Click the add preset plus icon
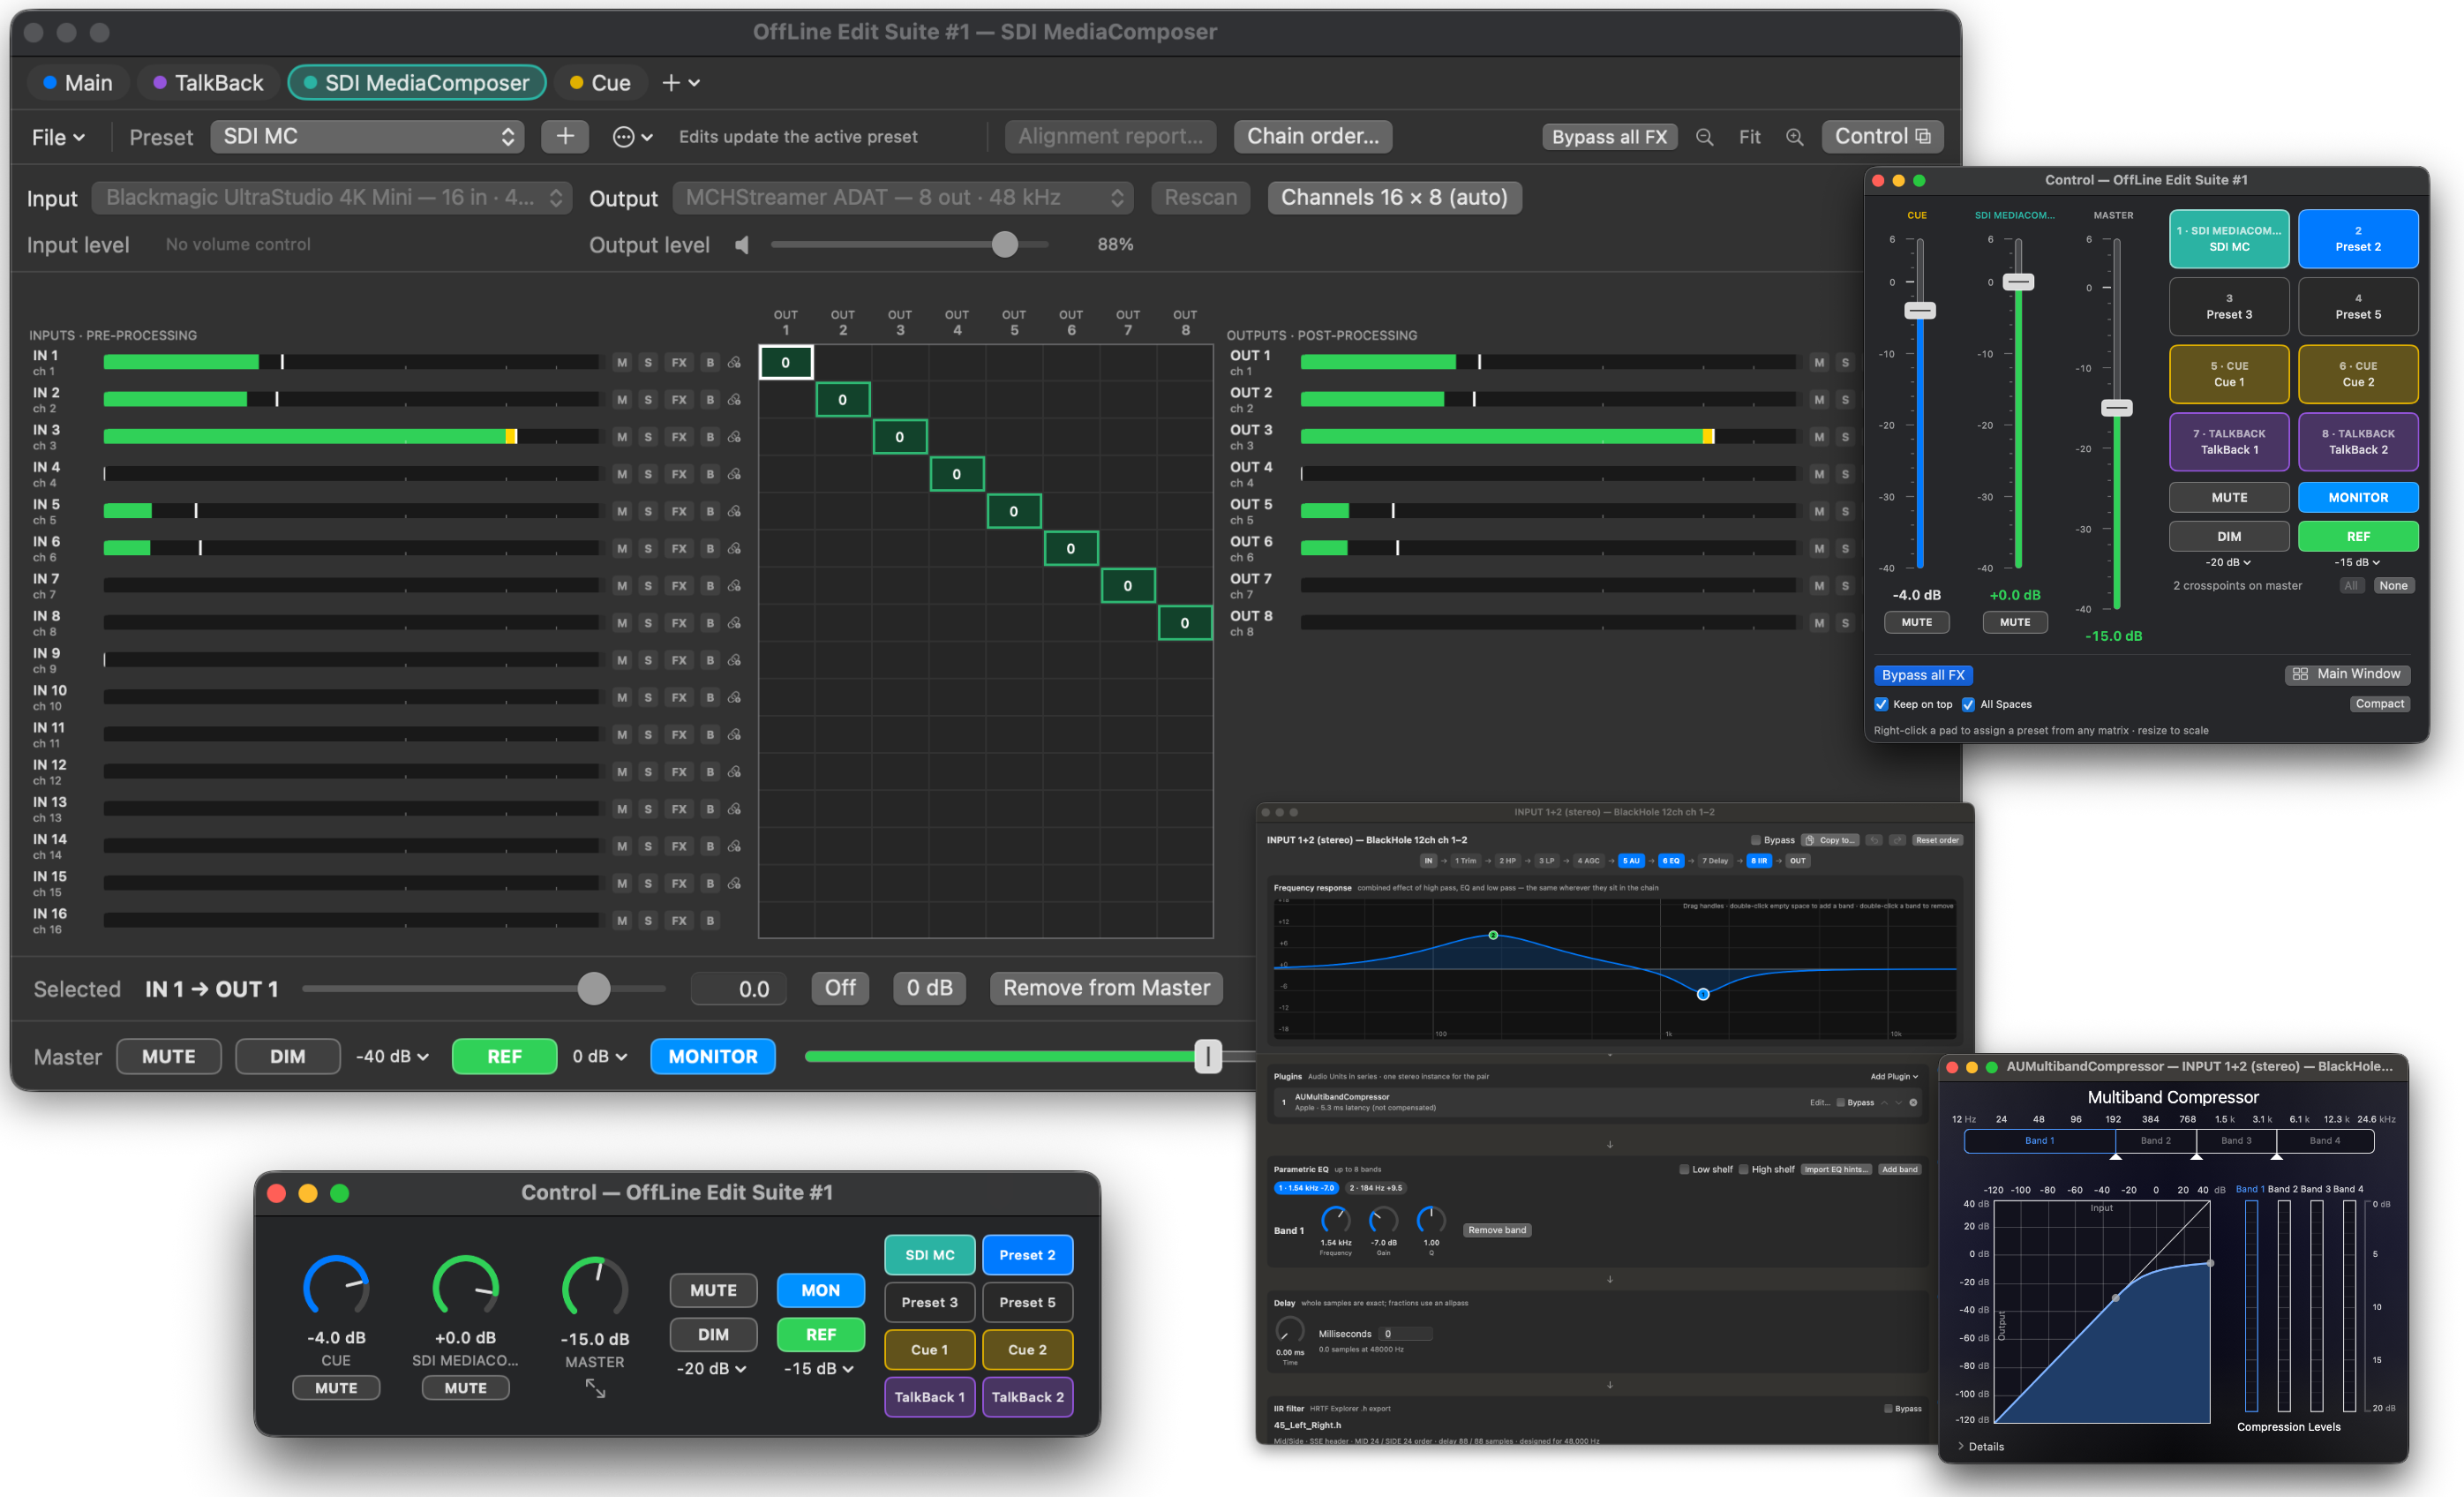This screenshot has width=2464, height=1497. tap(565, 136)
